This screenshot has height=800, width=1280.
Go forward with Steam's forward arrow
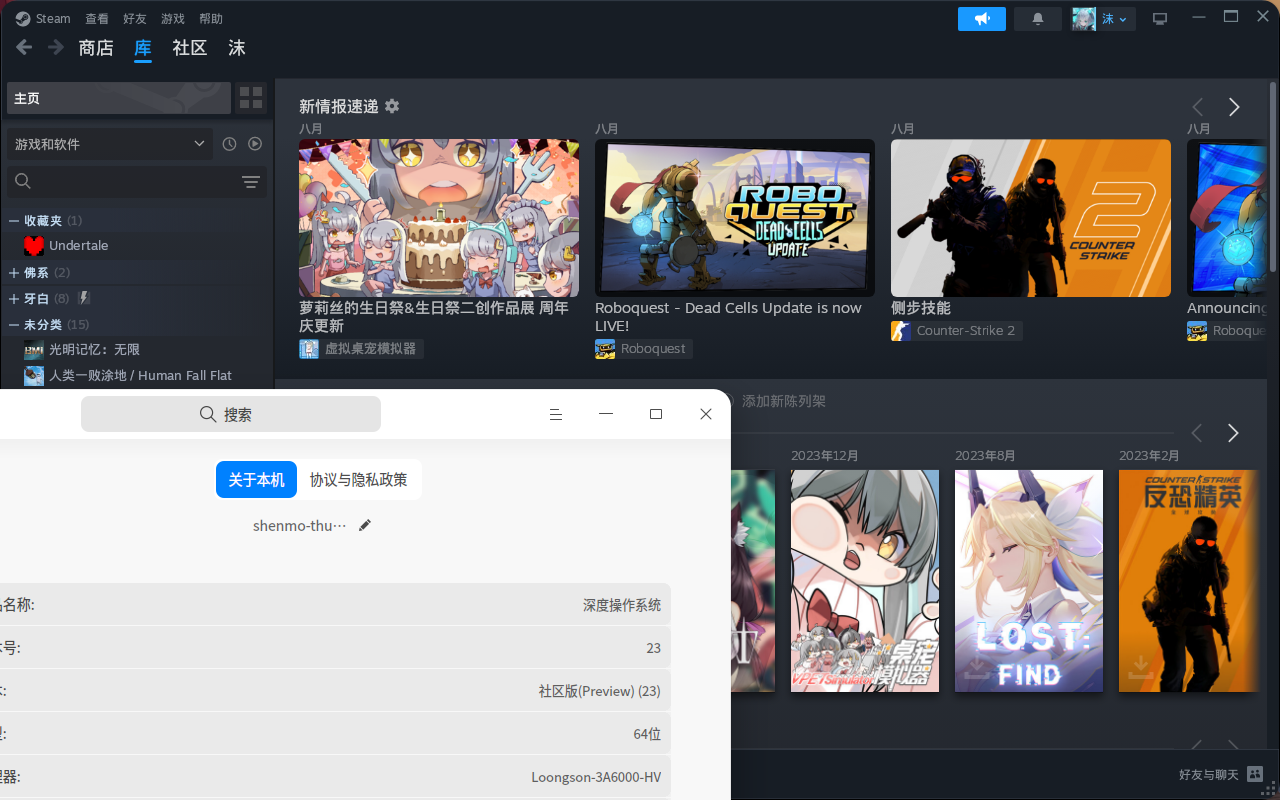[56, 47]
